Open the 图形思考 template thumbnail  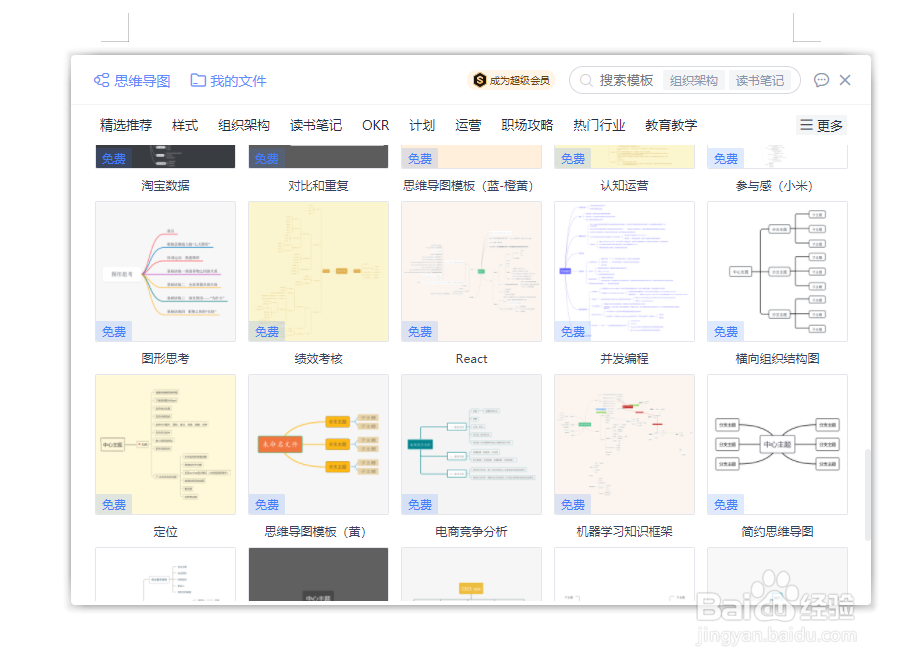click(166, 271)
